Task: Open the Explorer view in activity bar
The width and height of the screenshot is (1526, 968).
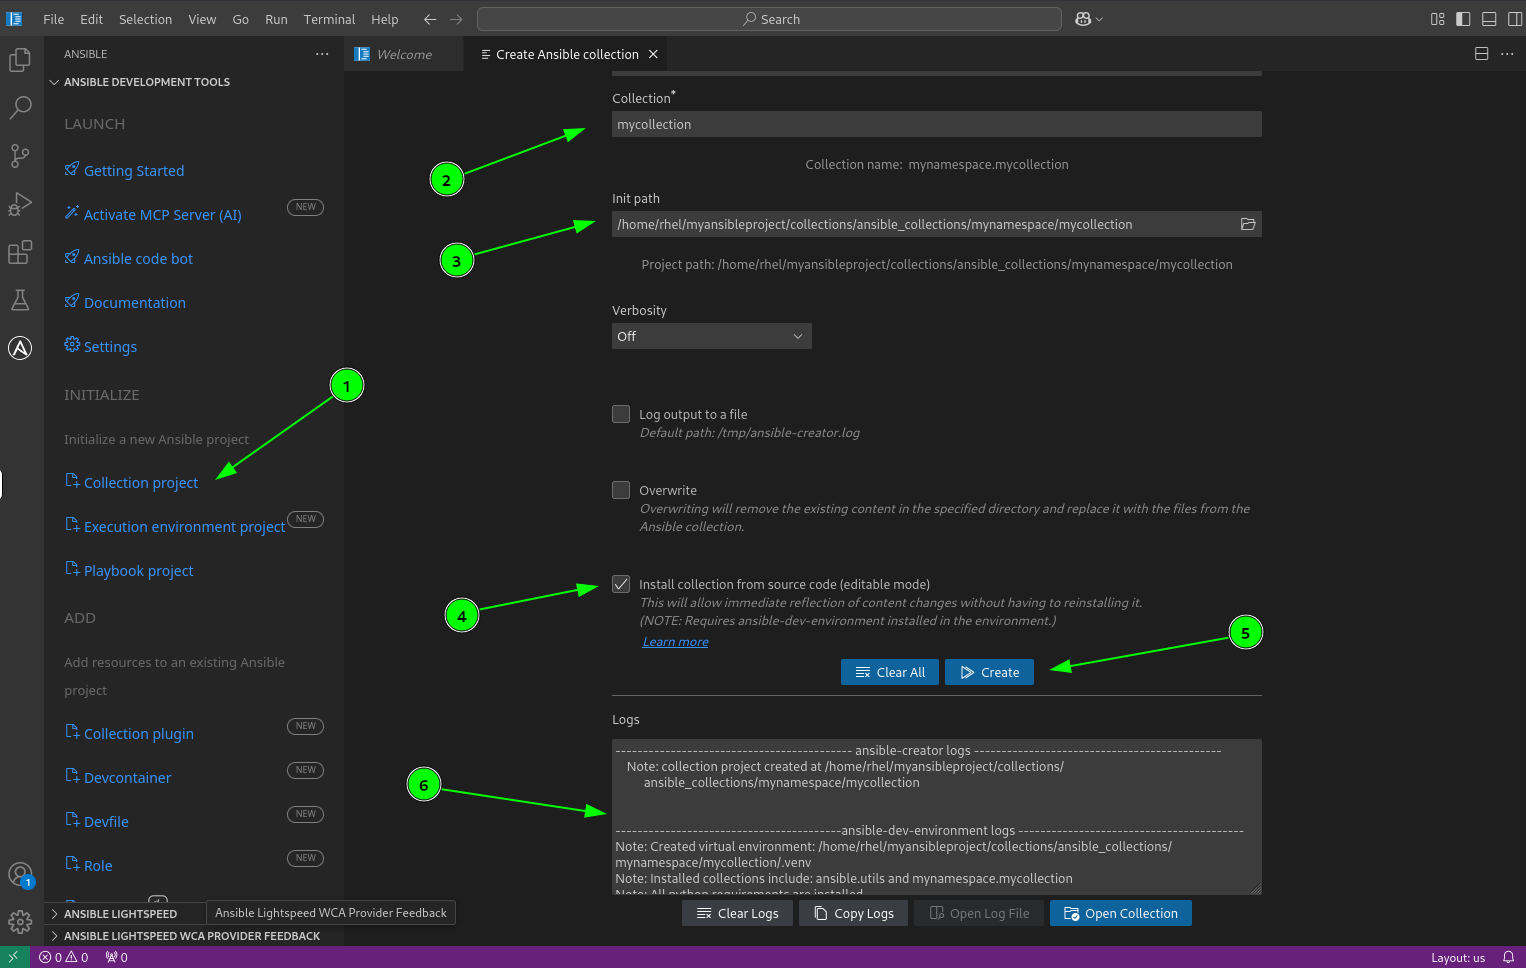Action: [x=20, y=60]
